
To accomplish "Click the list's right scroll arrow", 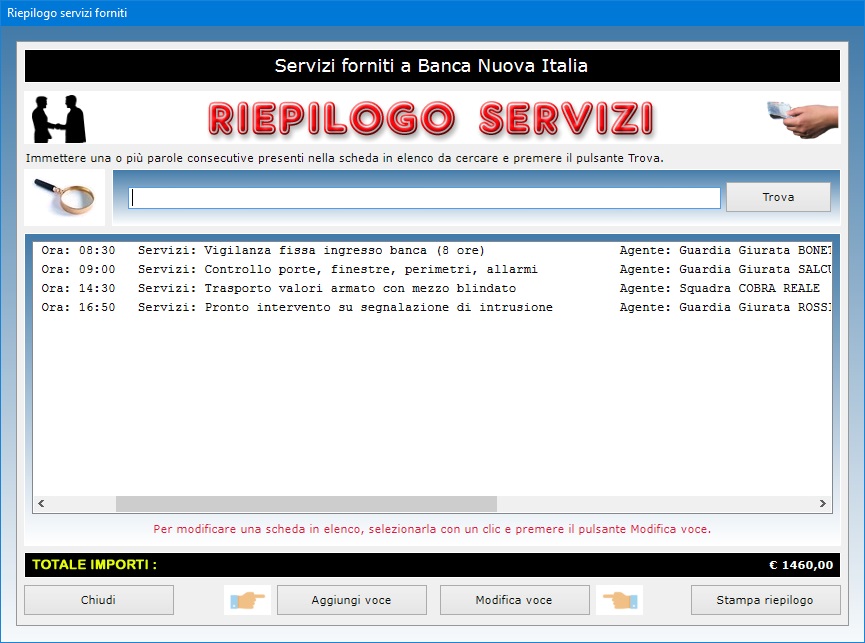I will (823, 504).
